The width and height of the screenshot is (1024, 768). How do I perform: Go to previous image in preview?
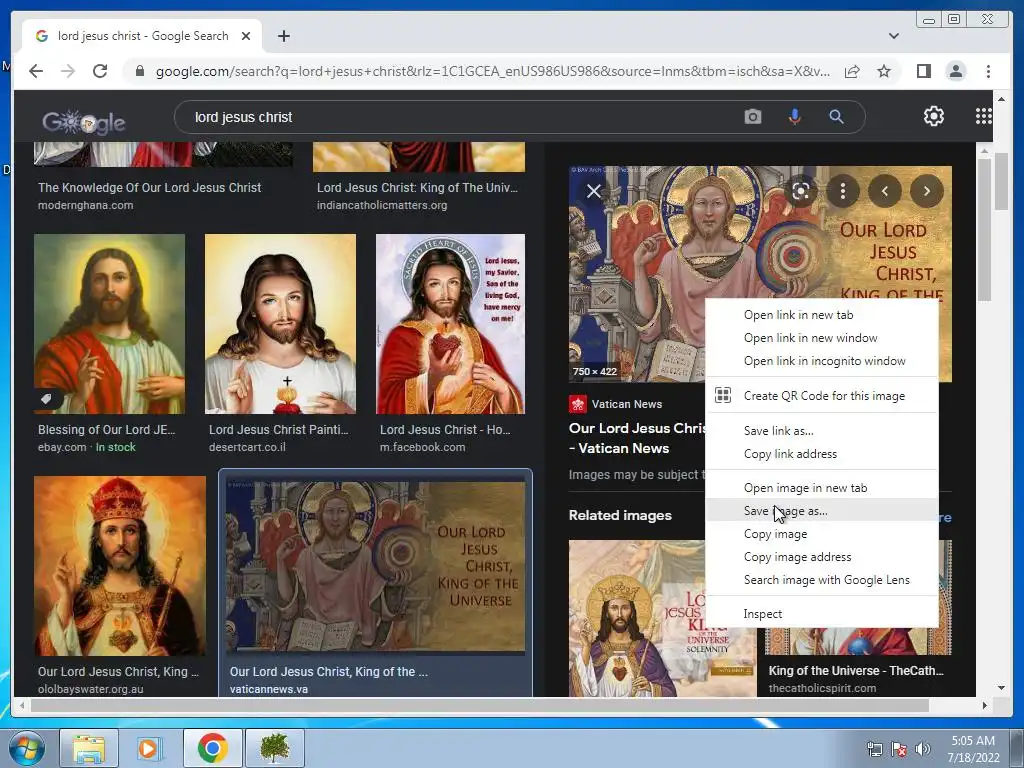pos(884,191)
